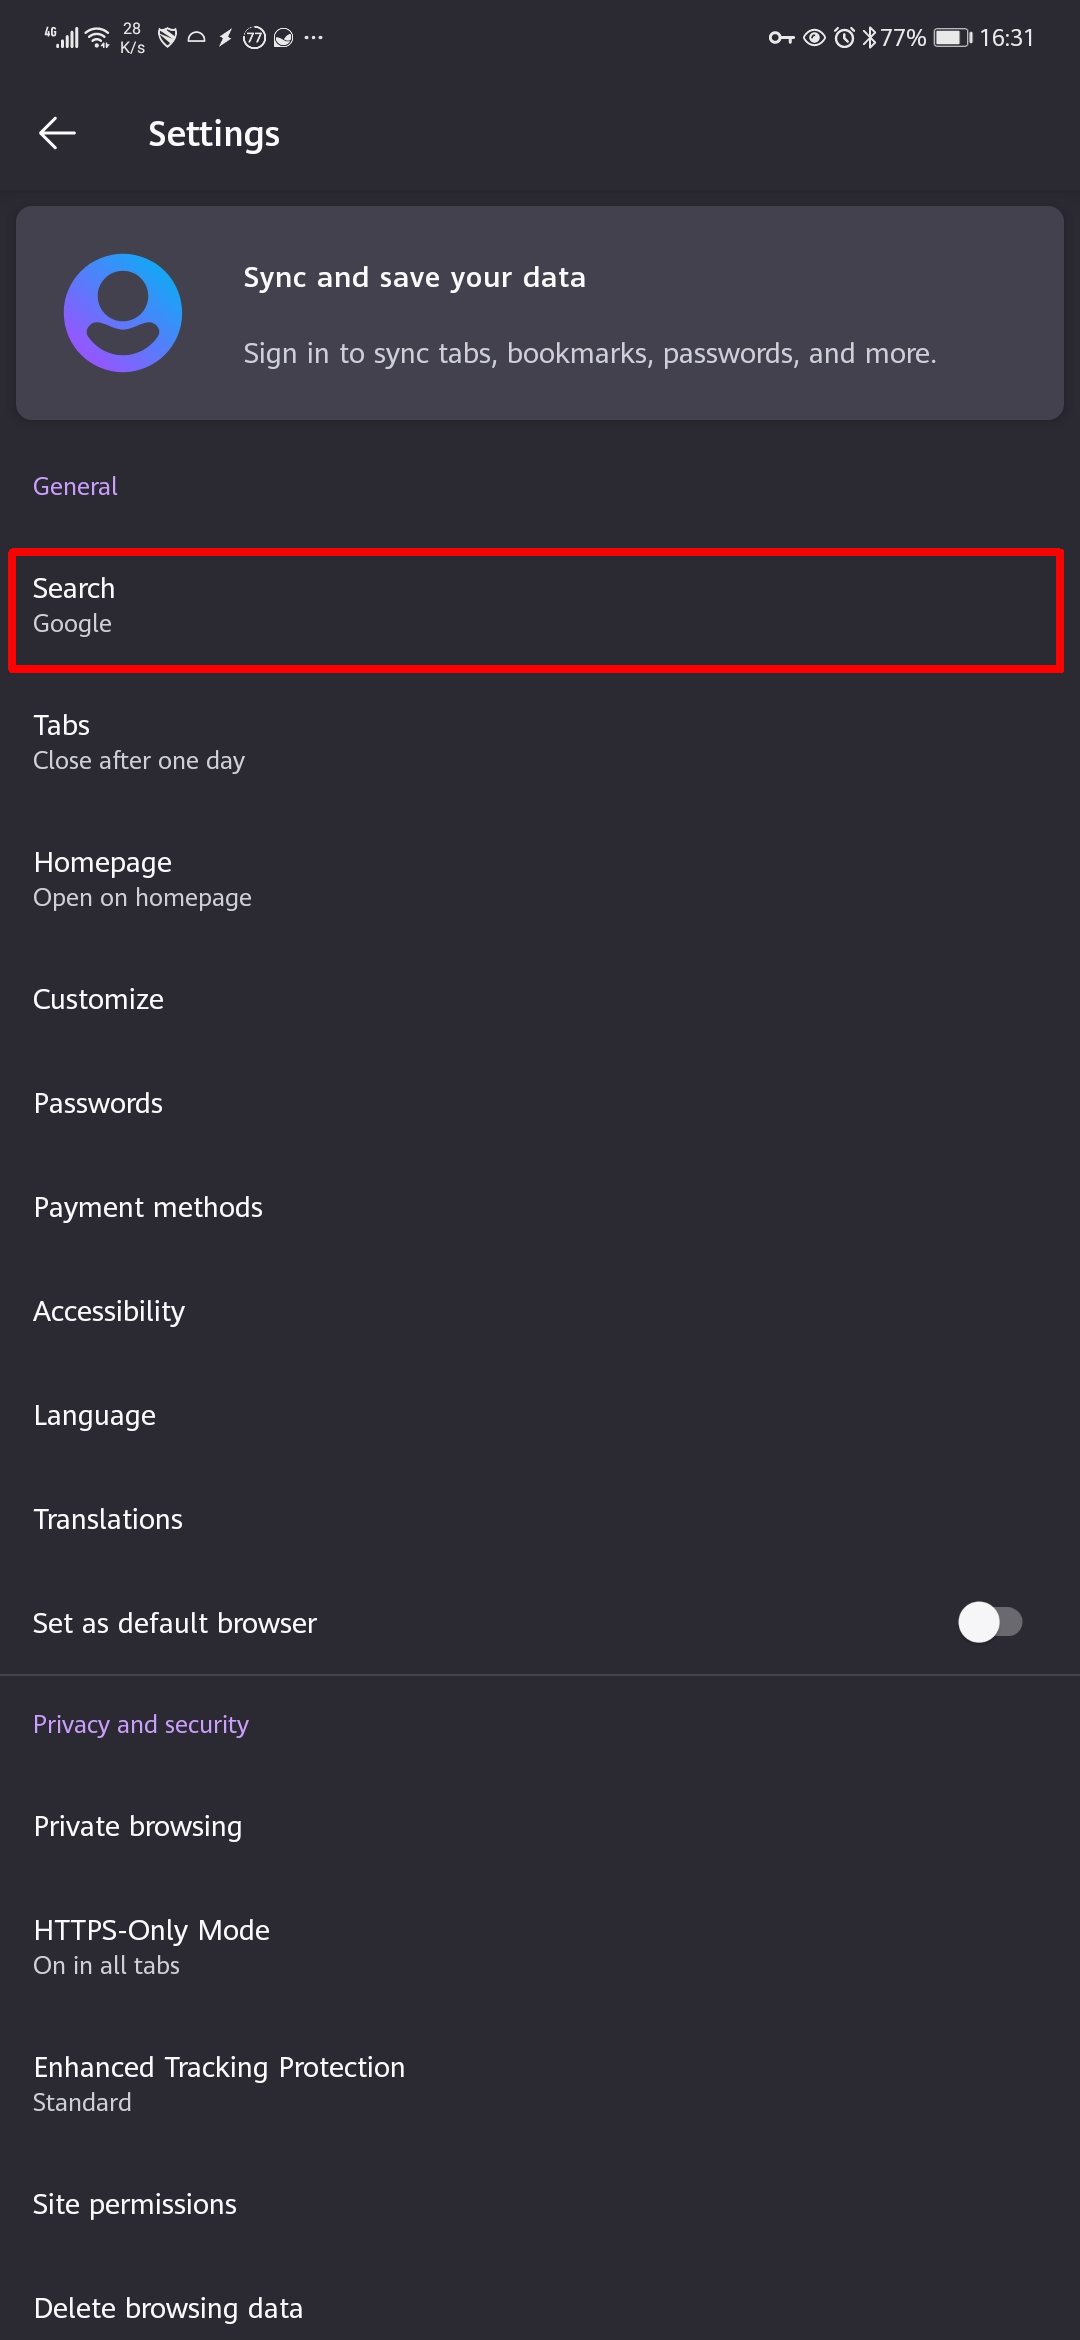
Task: Select the Language option
Action: (x=540, y=1415)
